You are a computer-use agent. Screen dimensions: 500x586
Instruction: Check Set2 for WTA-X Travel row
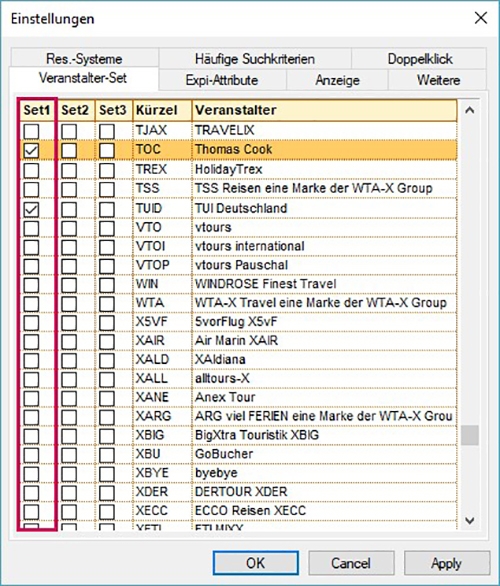[69, 303]
